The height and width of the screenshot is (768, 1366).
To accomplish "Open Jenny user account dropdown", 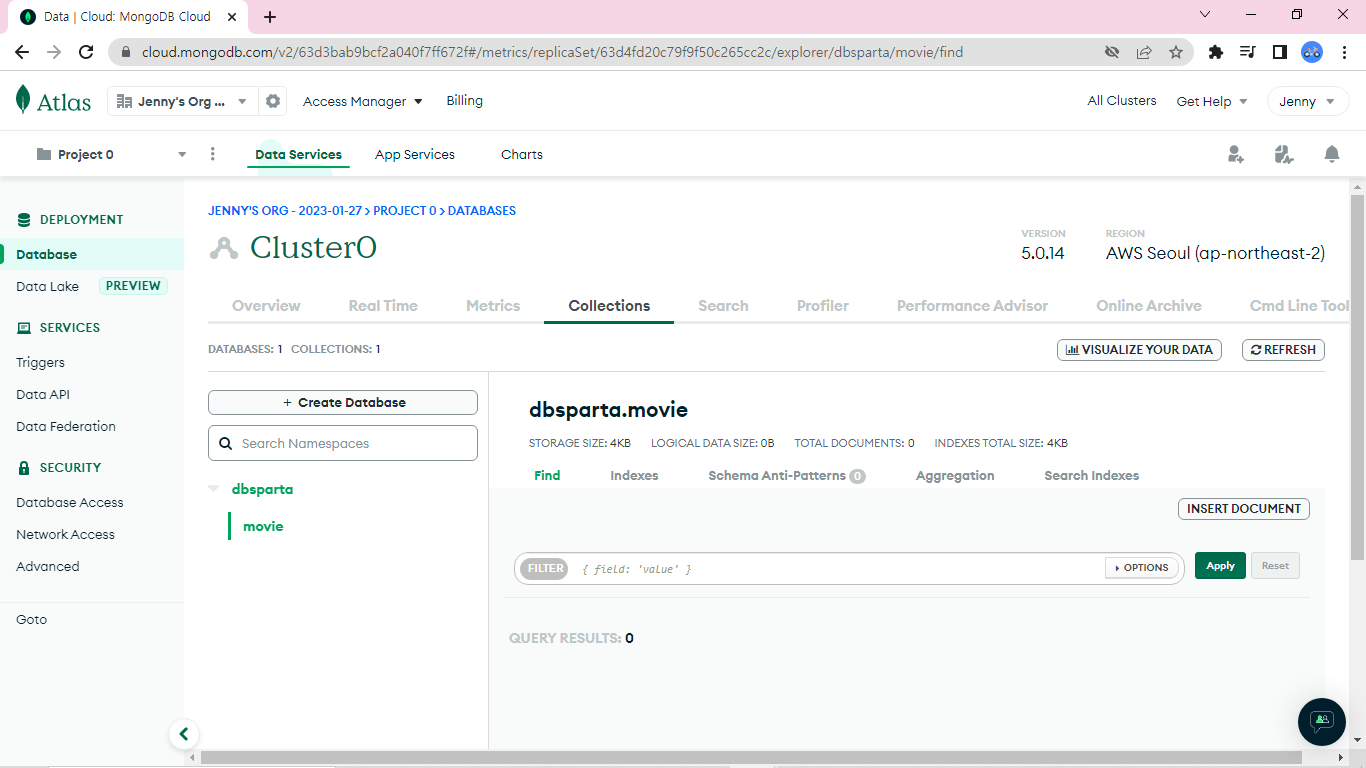I will coord(1308,101).
